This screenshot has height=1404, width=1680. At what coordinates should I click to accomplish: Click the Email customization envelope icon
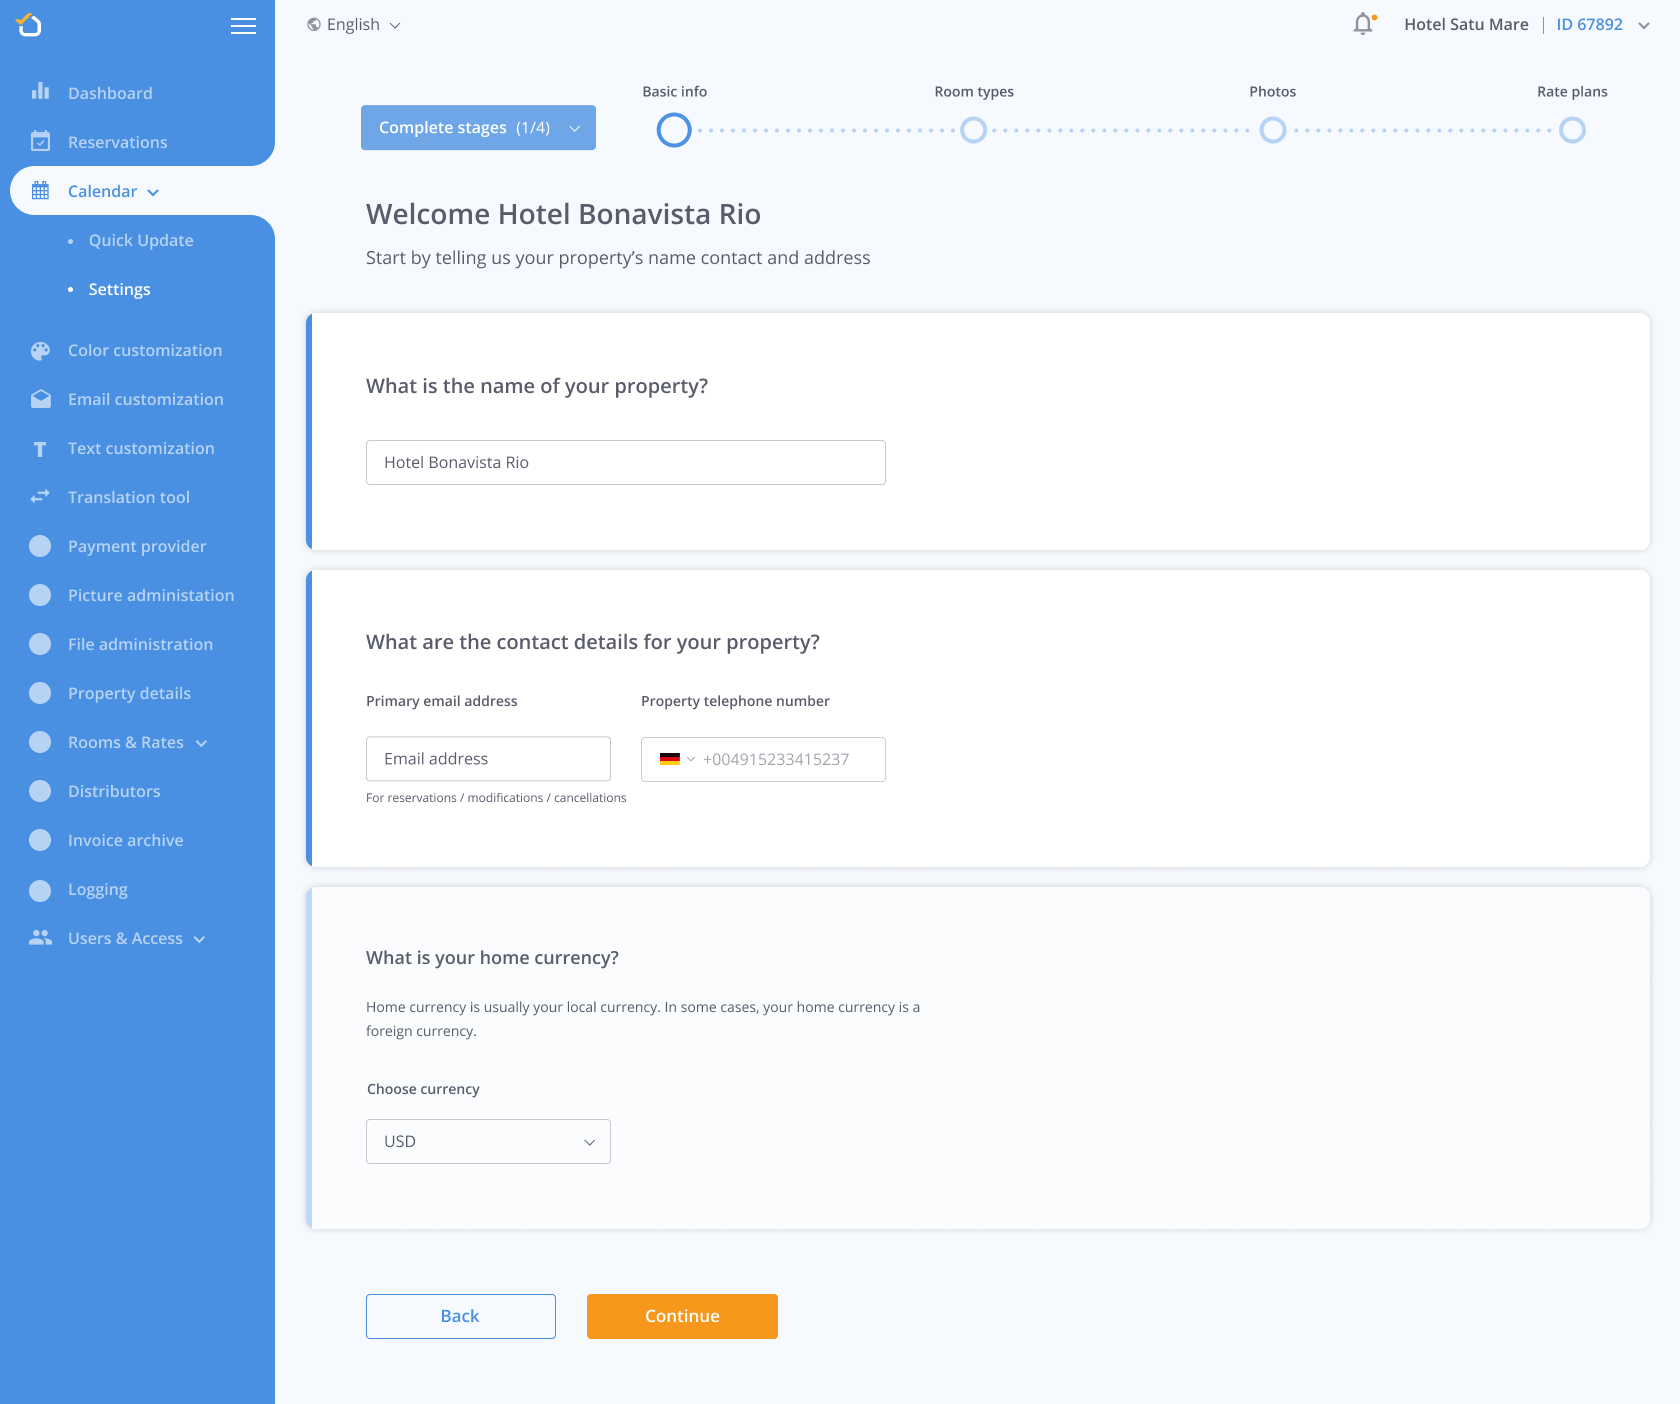point(40,399)
